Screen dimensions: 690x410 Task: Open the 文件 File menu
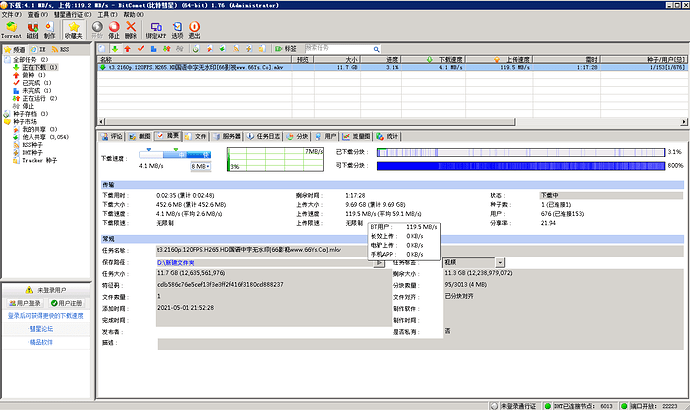tap(11, 15)
